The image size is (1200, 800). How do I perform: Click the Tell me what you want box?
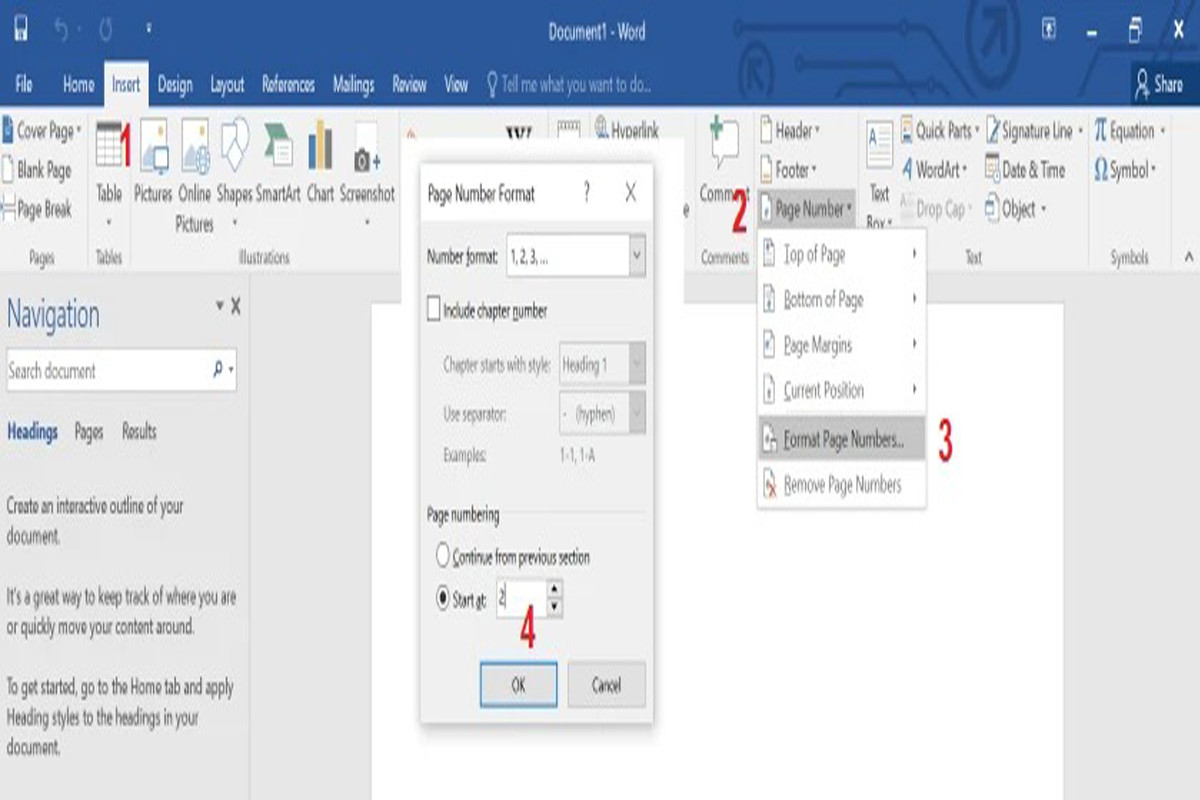pyautogui.click(x=568, y=85)
